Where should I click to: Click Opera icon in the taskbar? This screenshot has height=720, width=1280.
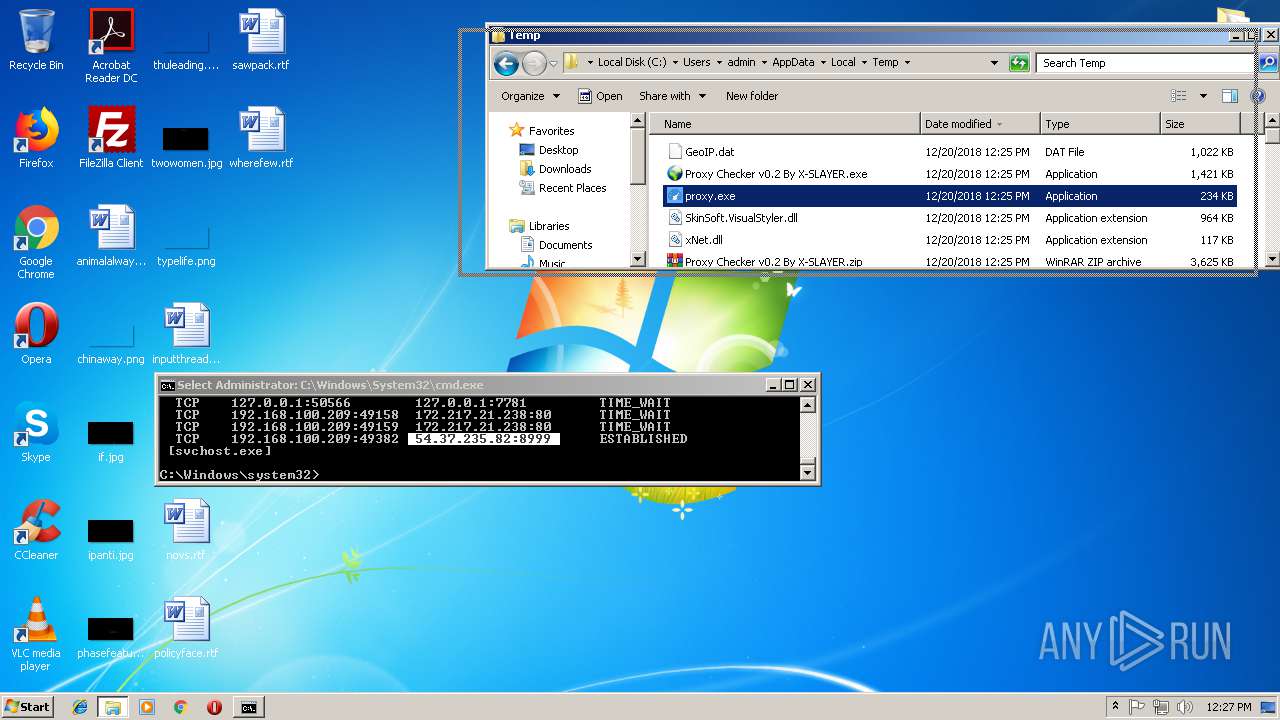click(214, 707)
